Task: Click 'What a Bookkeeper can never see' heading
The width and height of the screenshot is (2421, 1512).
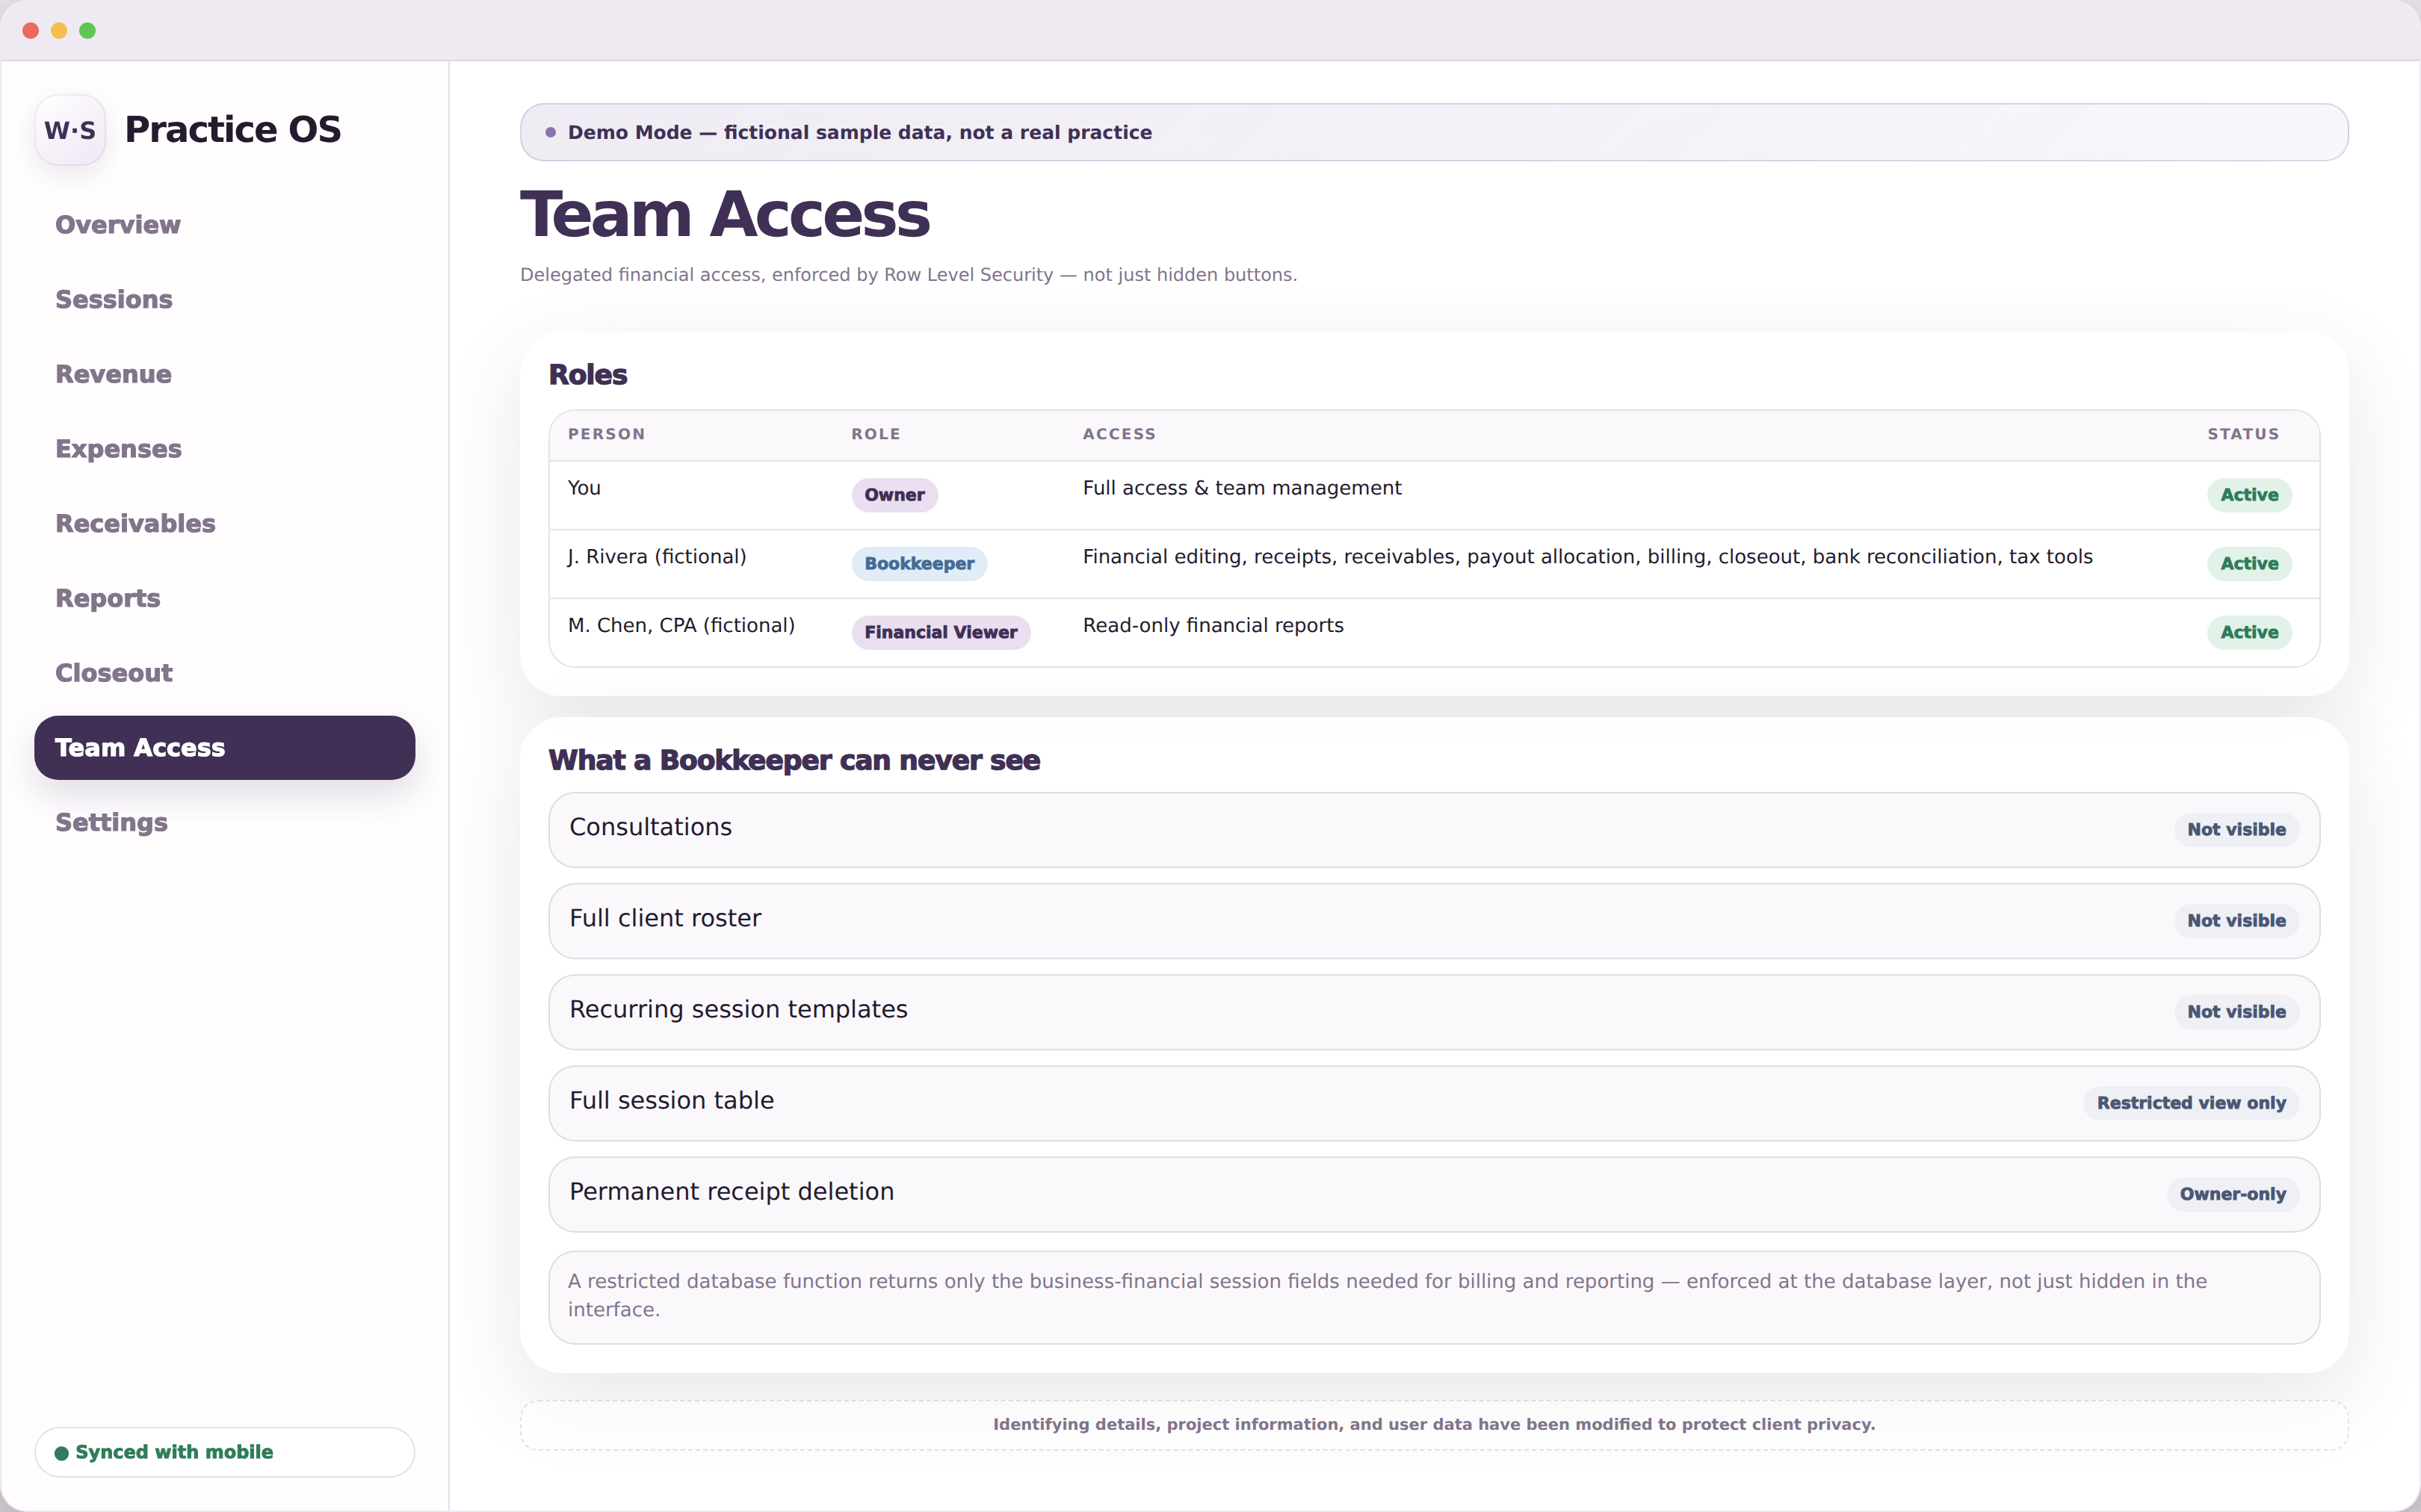Action: click(x=794, y=760)
